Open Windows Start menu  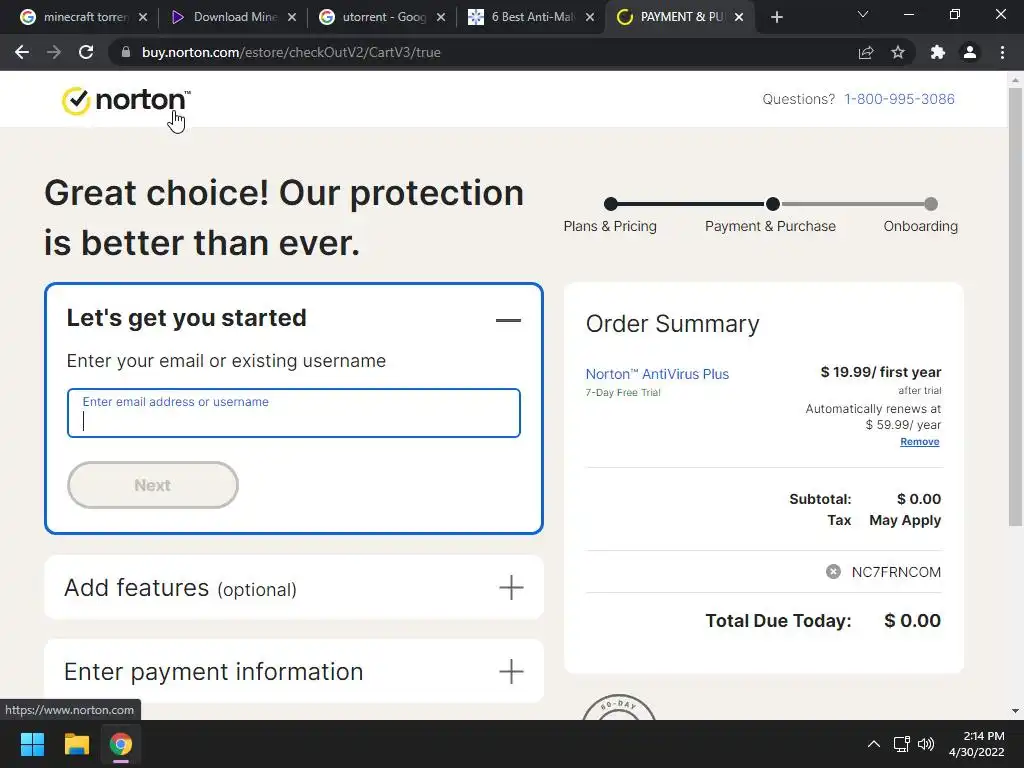(x=32, y=744)
